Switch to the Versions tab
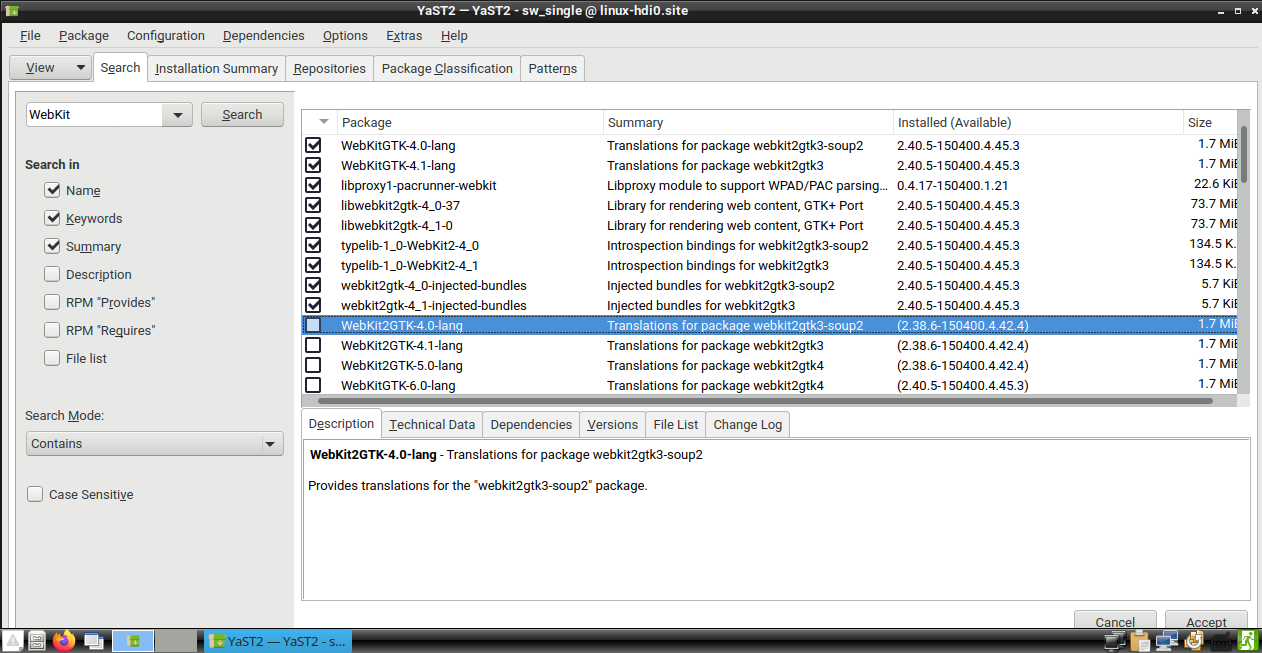This screenshot has width=1262, height=653. pos(612,424)
